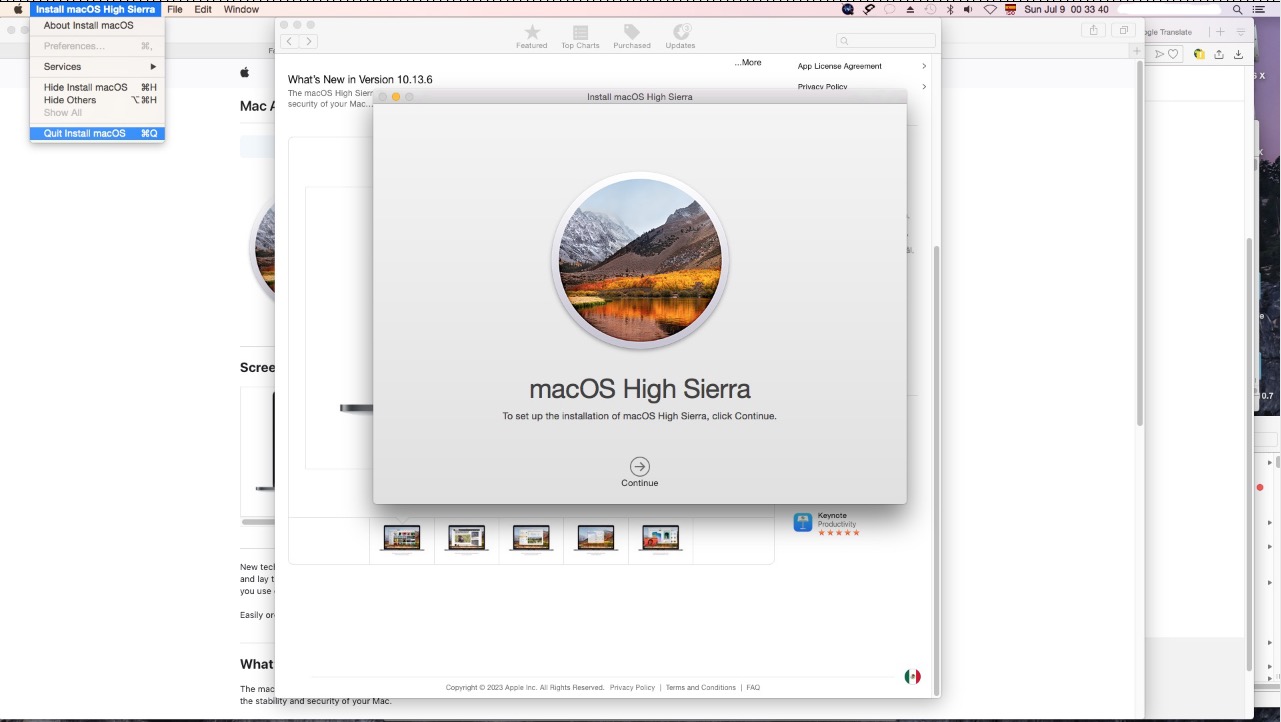Open Privacy Policy link in App Store footer
The image size is (1281, 722).
[x=632, y=688]
